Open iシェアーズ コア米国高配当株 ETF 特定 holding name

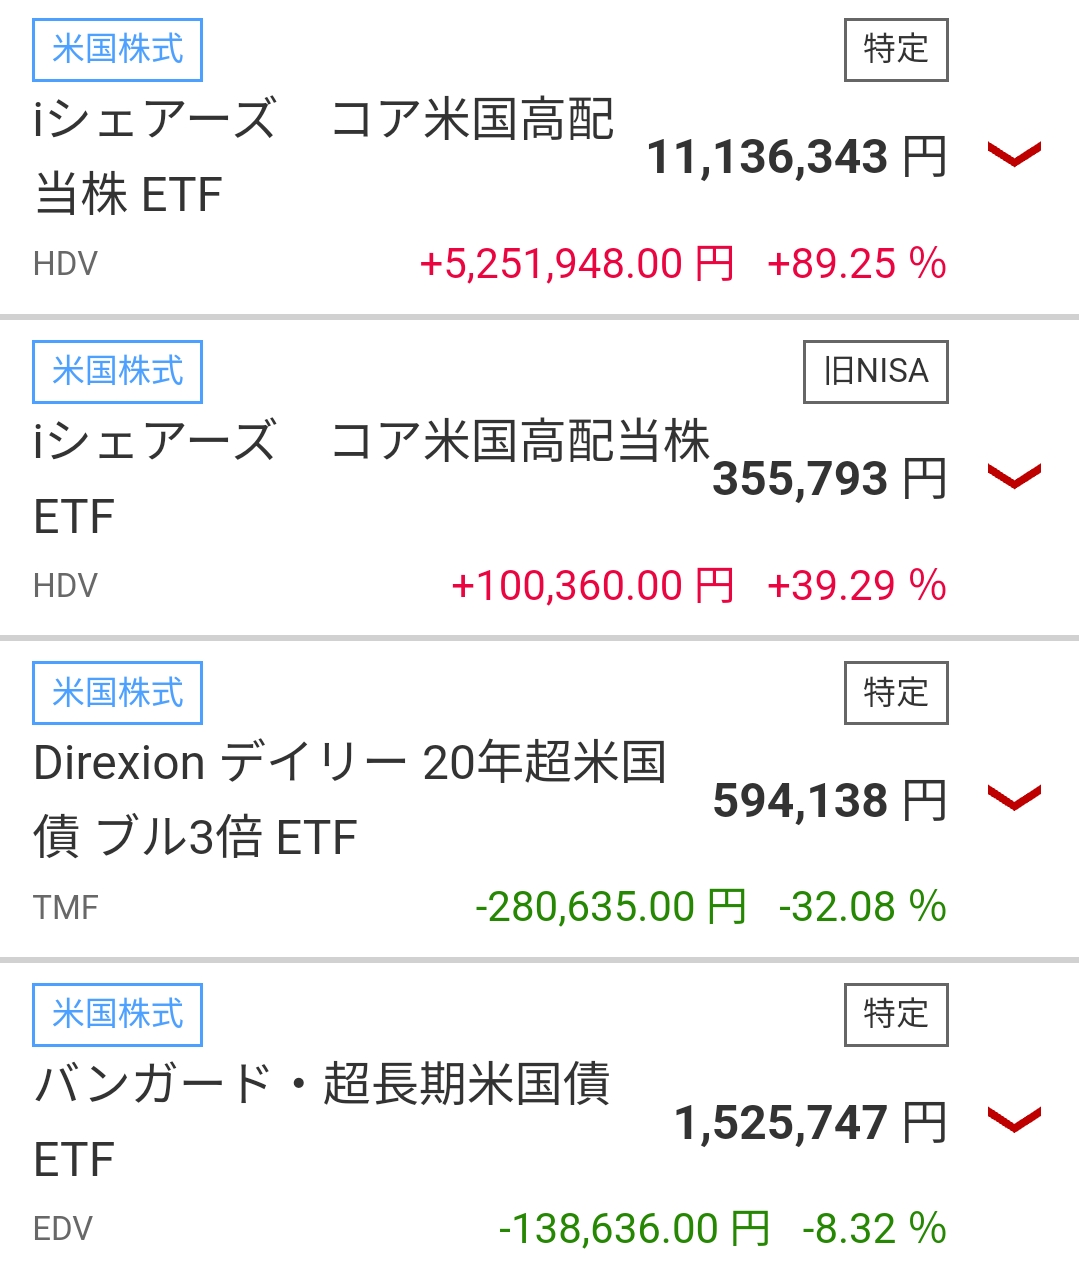(323, 156)
